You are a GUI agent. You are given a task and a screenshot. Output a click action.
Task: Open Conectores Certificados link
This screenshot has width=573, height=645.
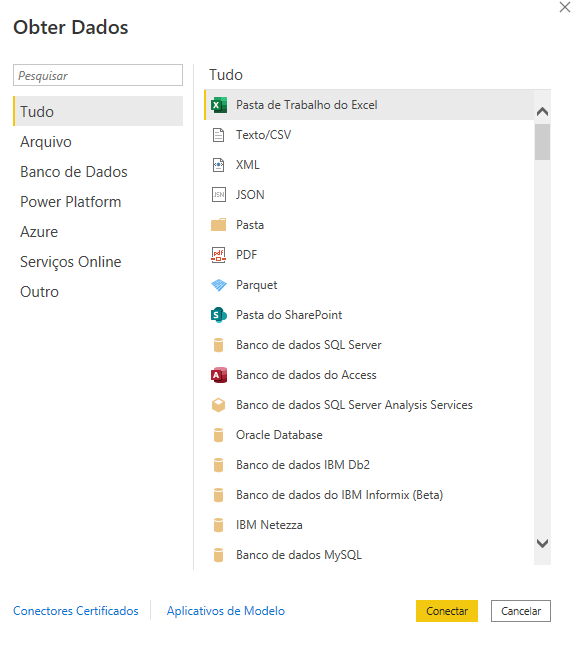tap(76, 611)
